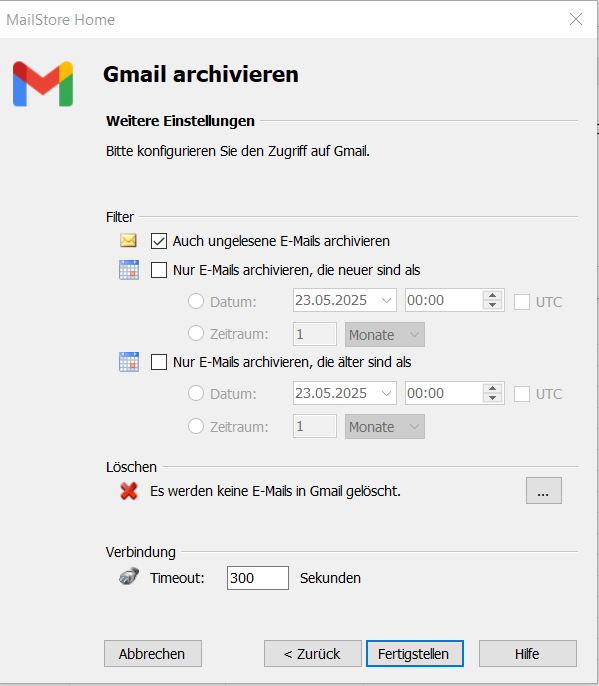
Task: Click the envelope icon beside unread emails option
Action: point(128,241)
